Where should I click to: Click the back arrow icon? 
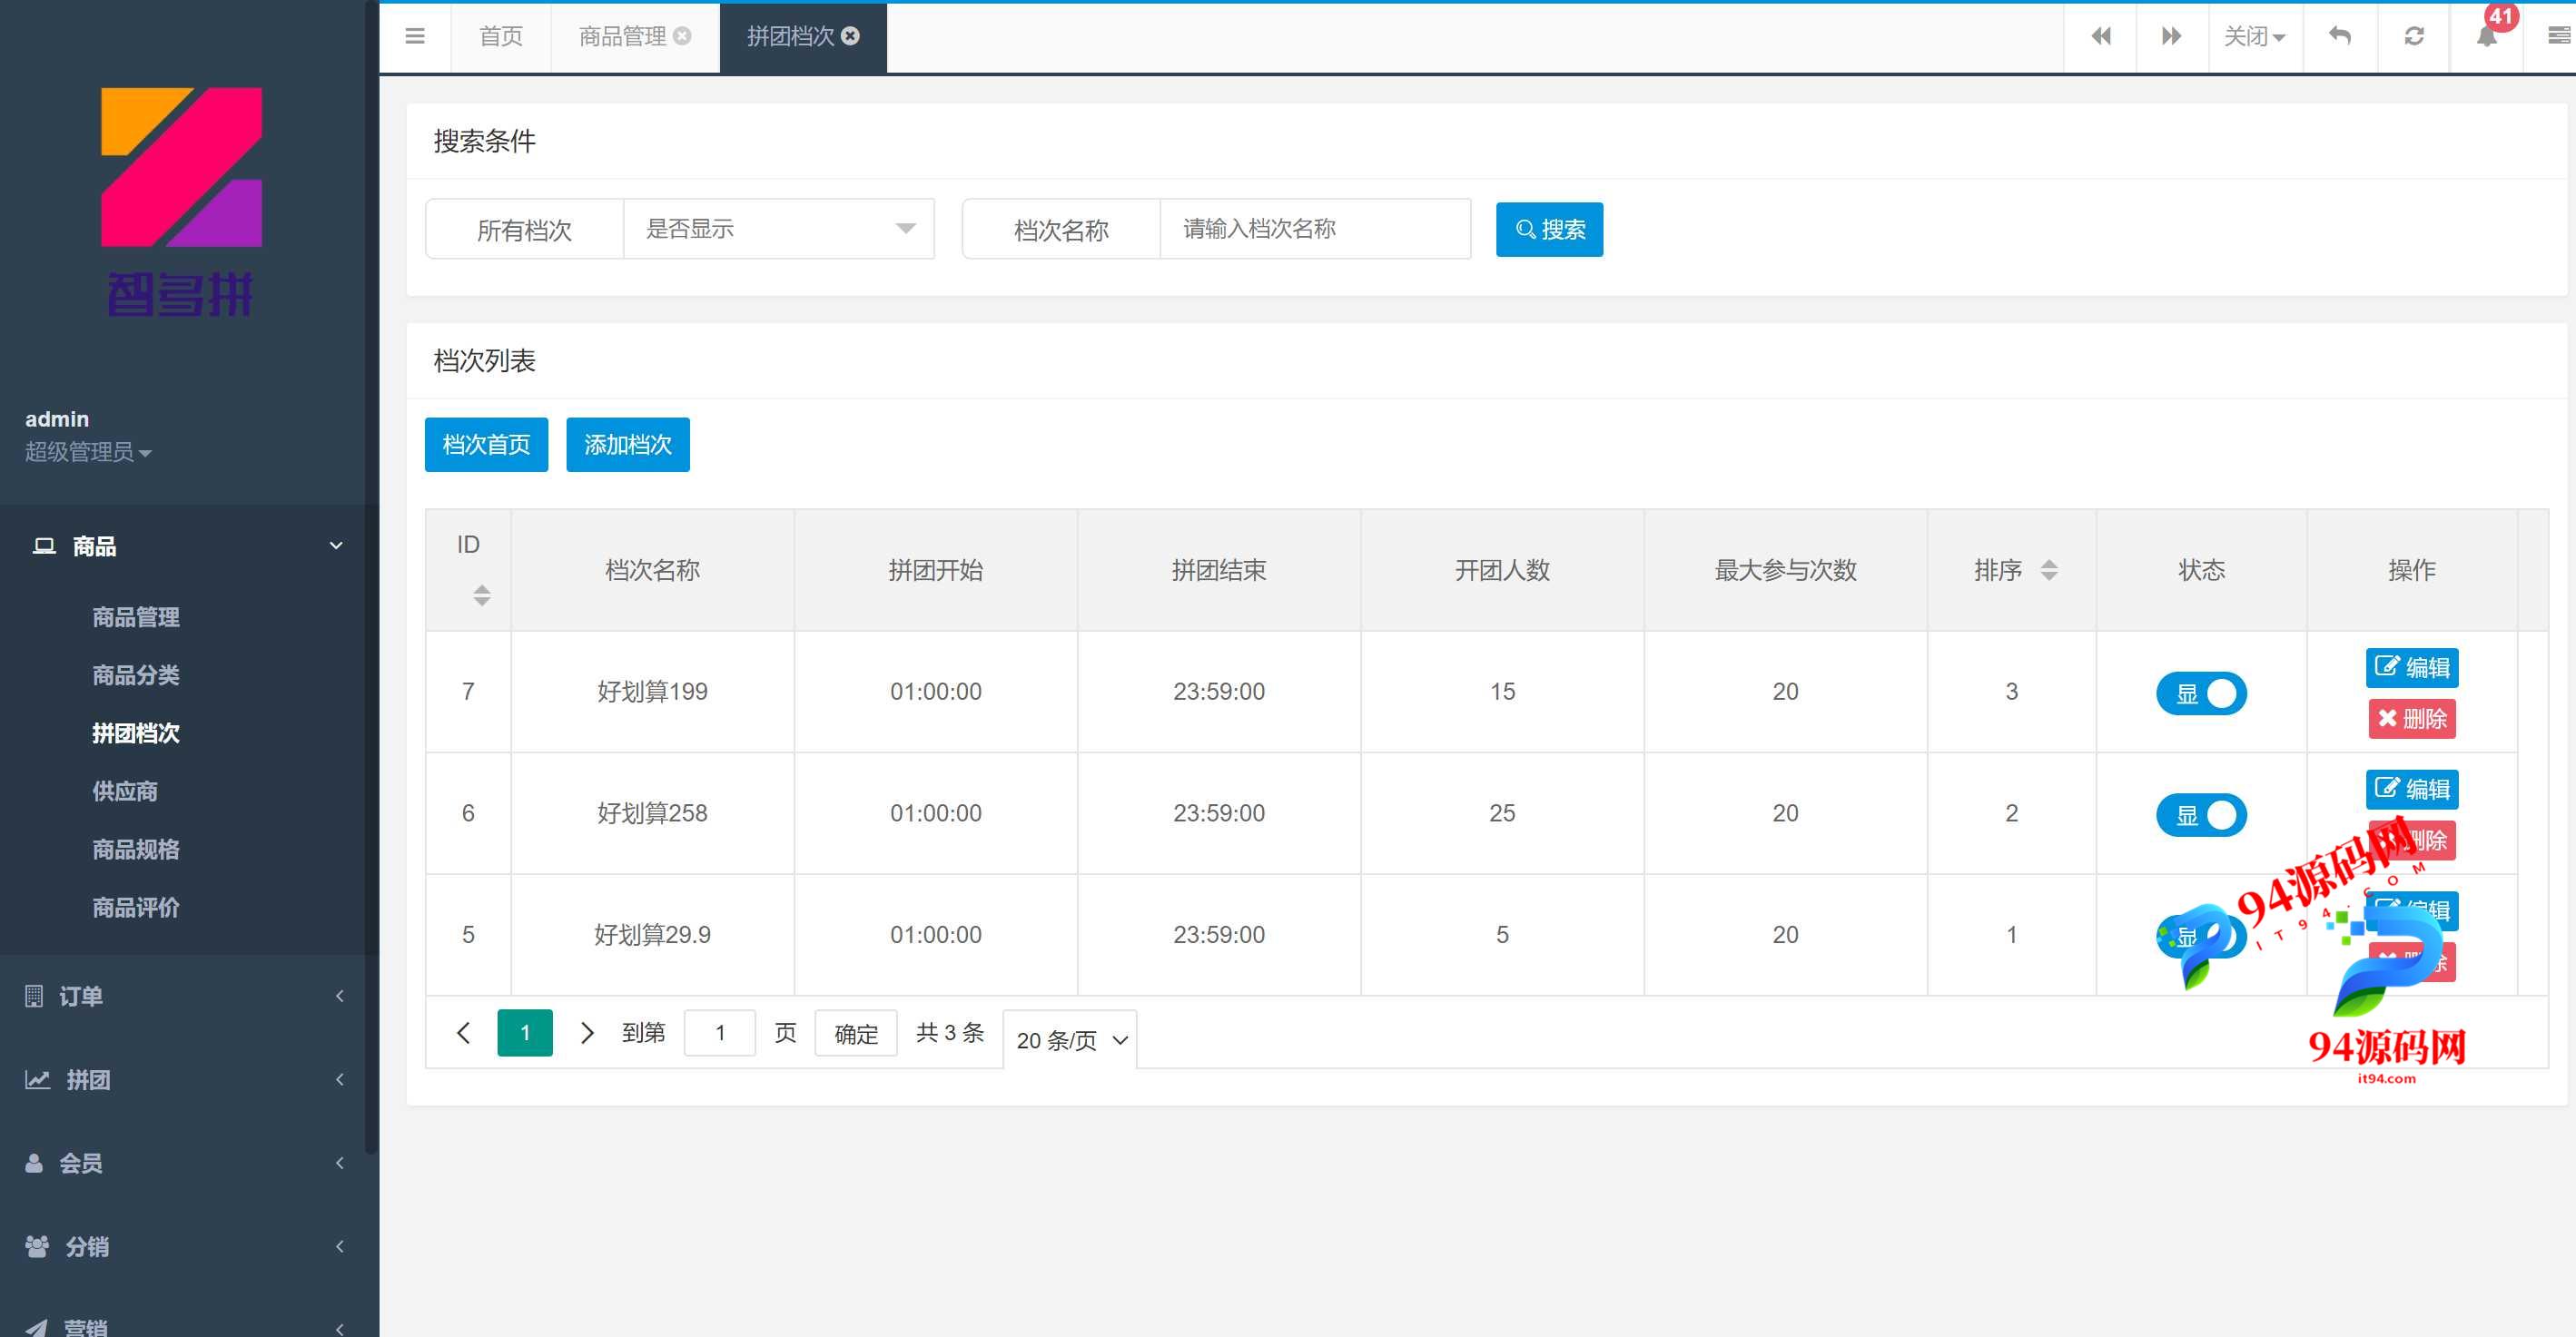coord(2340,36)
